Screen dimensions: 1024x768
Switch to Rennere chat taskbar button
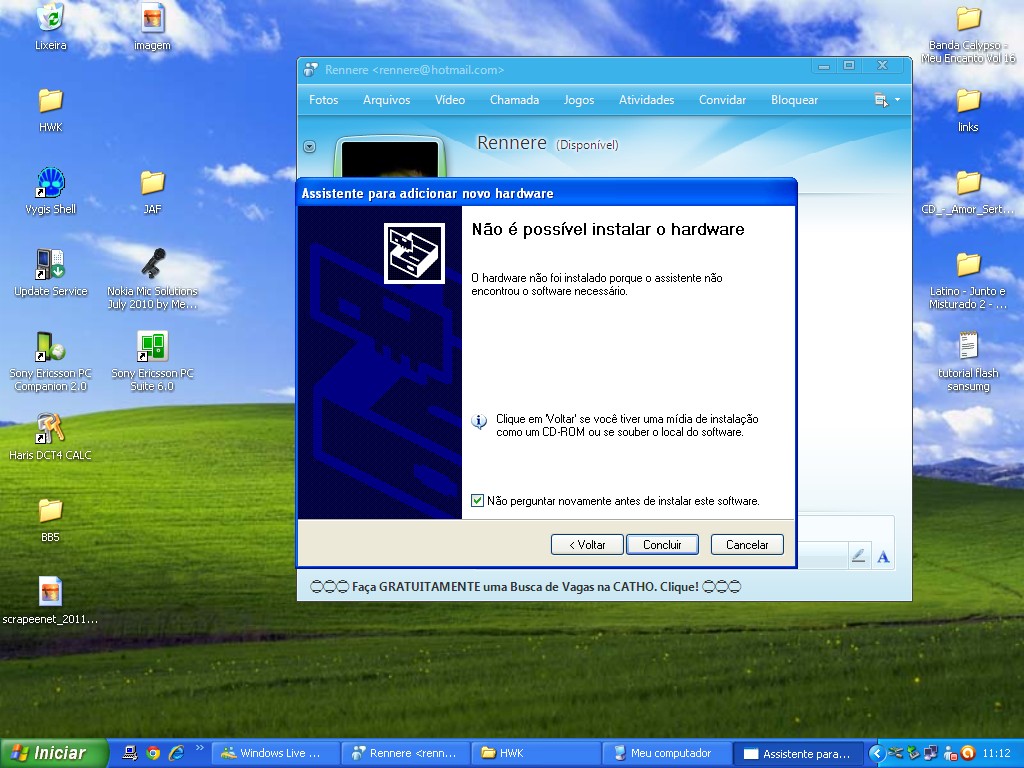(406, 754)
